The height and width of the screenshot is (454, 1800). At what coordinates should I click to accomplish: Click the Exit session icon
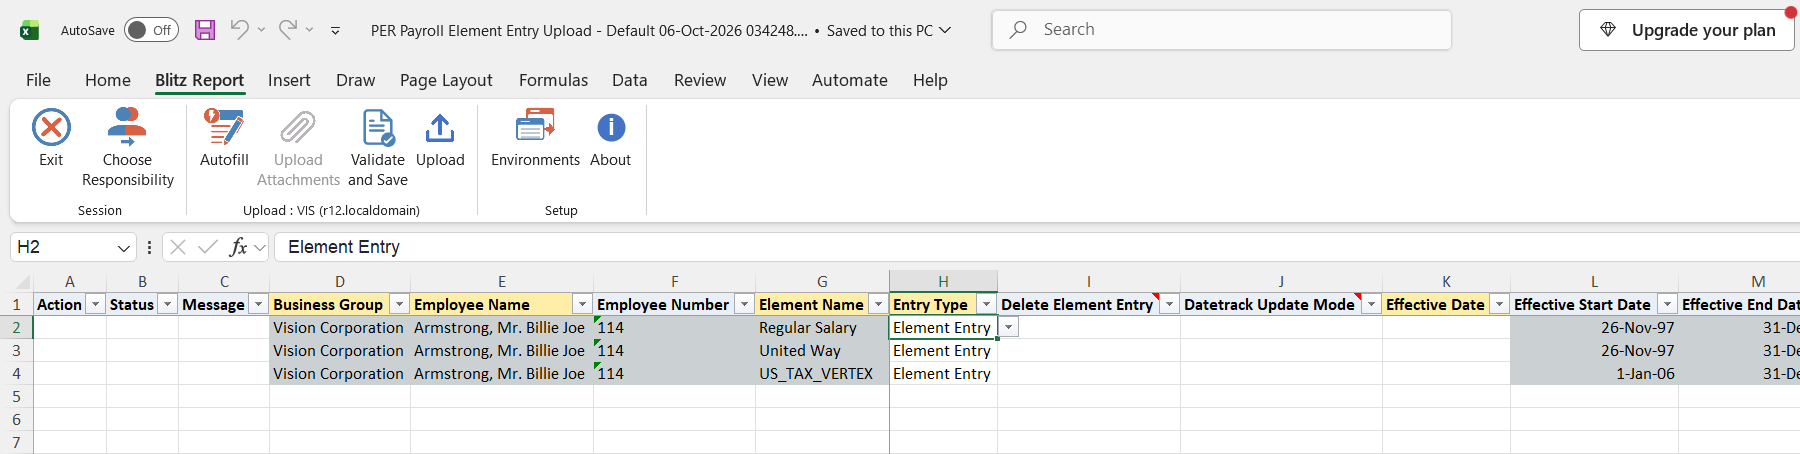(51, 128)
